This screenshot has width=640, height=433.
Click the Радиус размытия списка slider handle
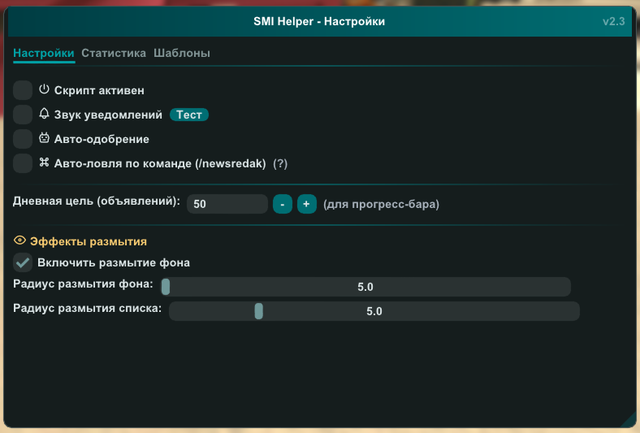point(258,311)
